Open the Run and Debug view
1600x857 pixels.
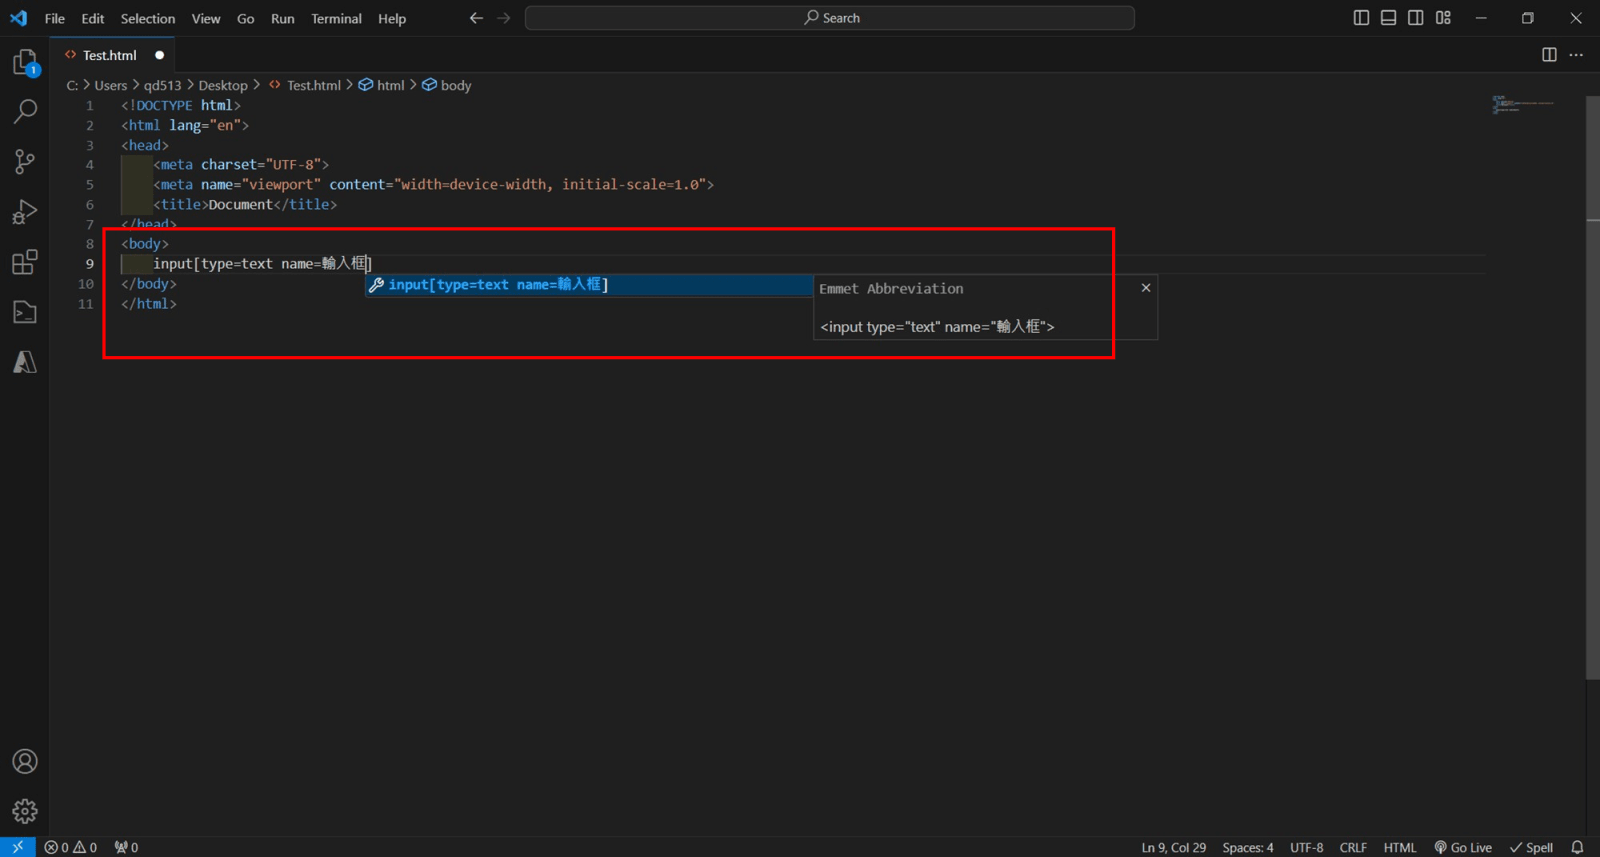25,212
